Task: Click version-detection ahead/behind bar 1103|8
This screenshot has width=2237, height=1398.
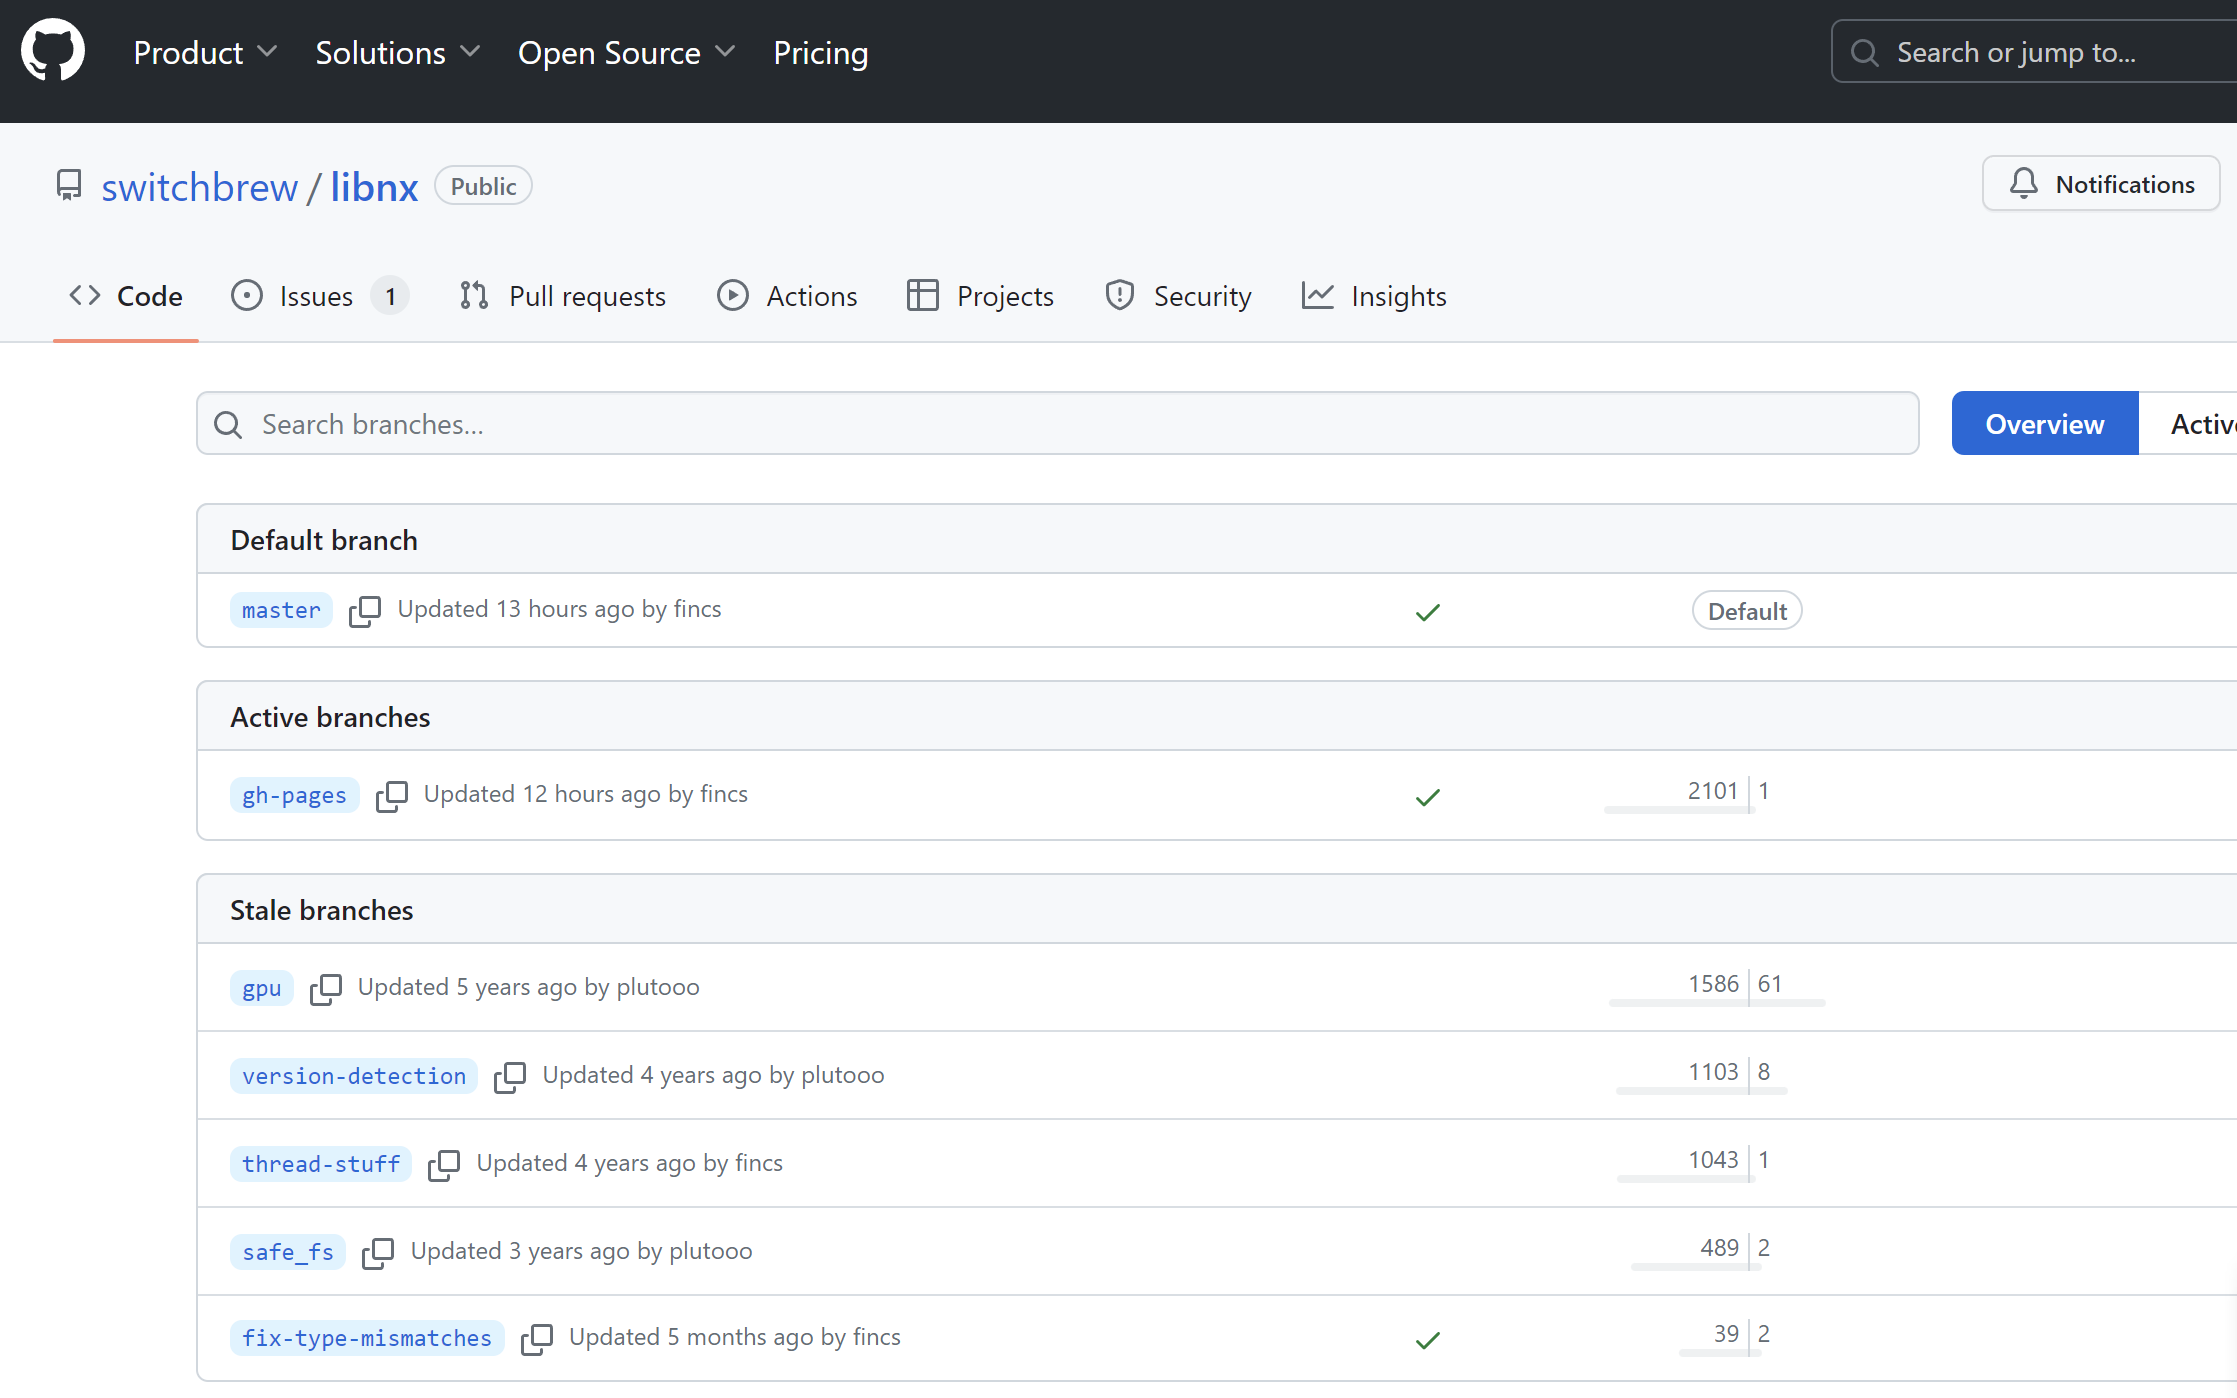Action: pos(1702,1076)
